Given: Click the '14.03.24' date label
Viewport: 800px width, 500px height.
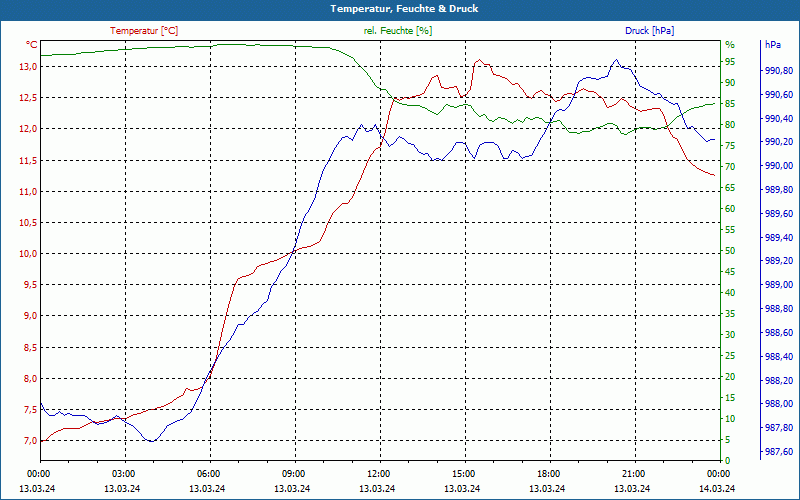Looking at the screenshot, I should click(x=718, y=489).
